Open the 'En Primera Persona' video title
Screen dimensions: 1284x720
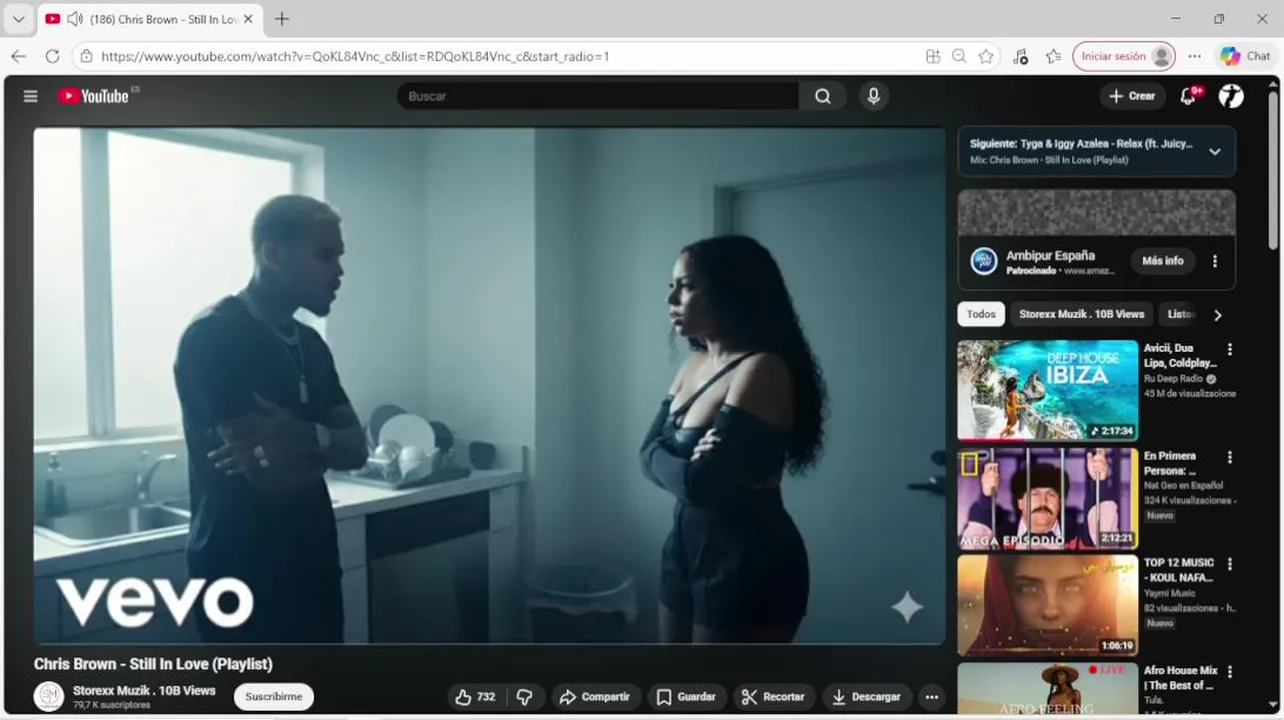point(1171,463)
